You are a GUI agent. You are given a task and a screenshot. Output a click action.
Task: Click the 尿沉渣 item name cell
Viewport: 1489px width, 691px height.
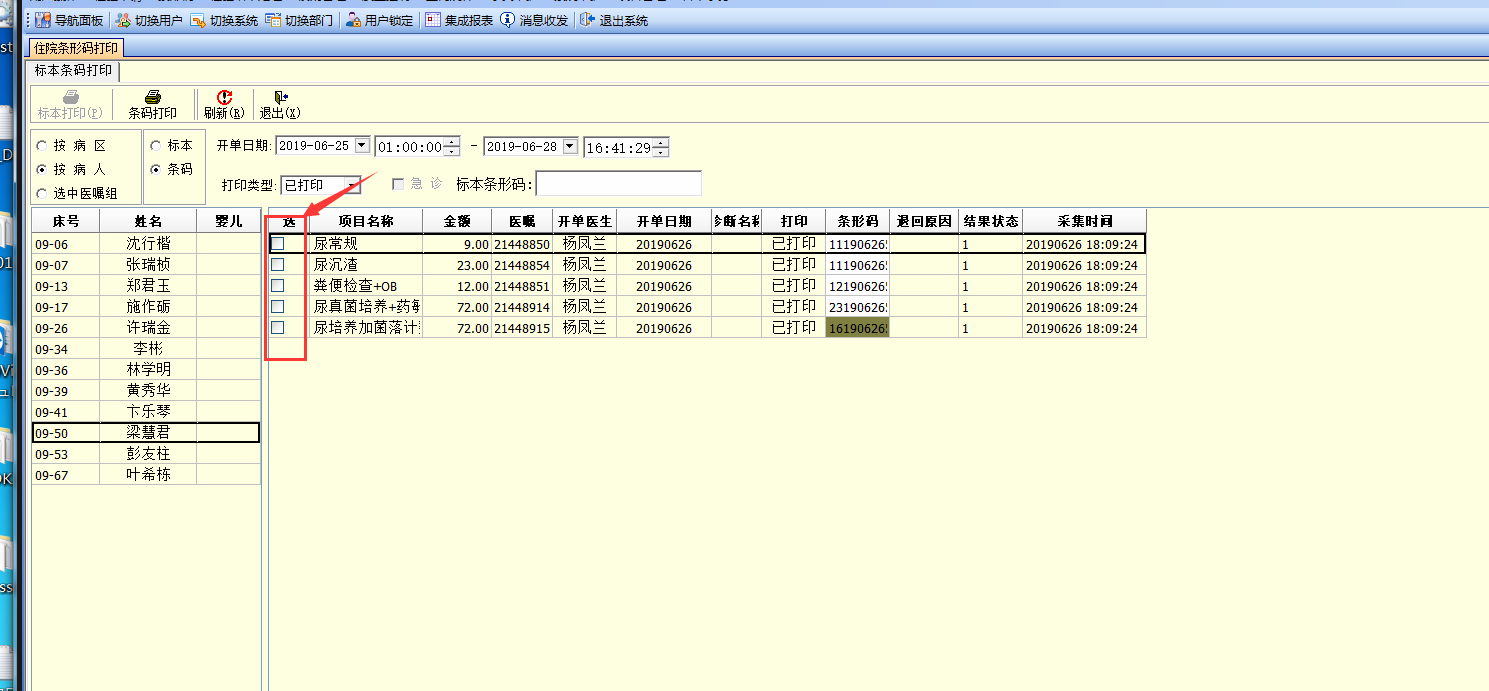tap(366, 264)
